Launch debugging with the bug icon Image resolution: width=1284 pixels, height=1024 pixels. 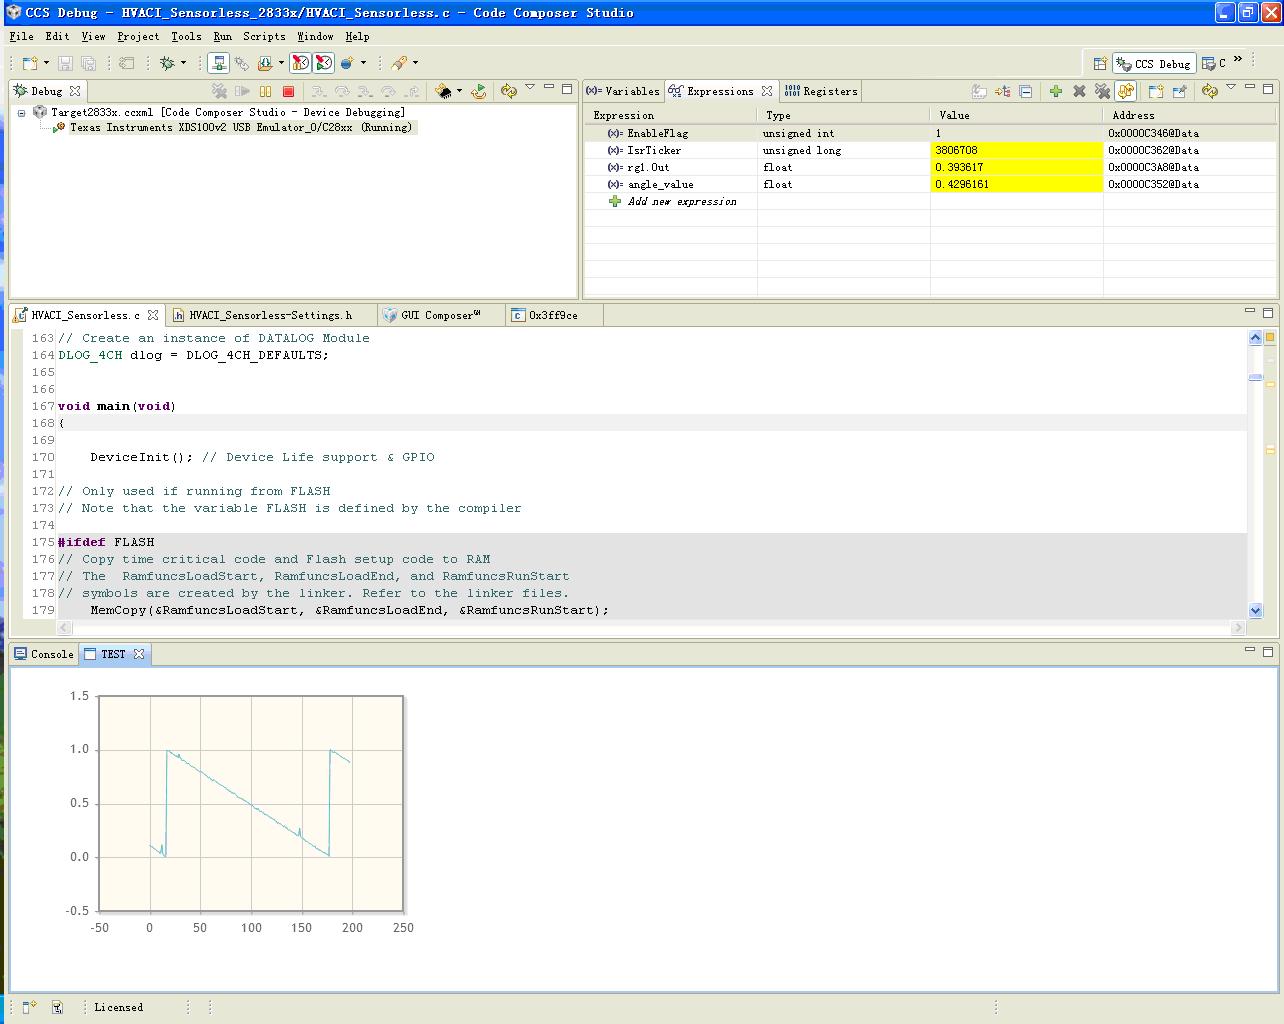coord(166,62)
